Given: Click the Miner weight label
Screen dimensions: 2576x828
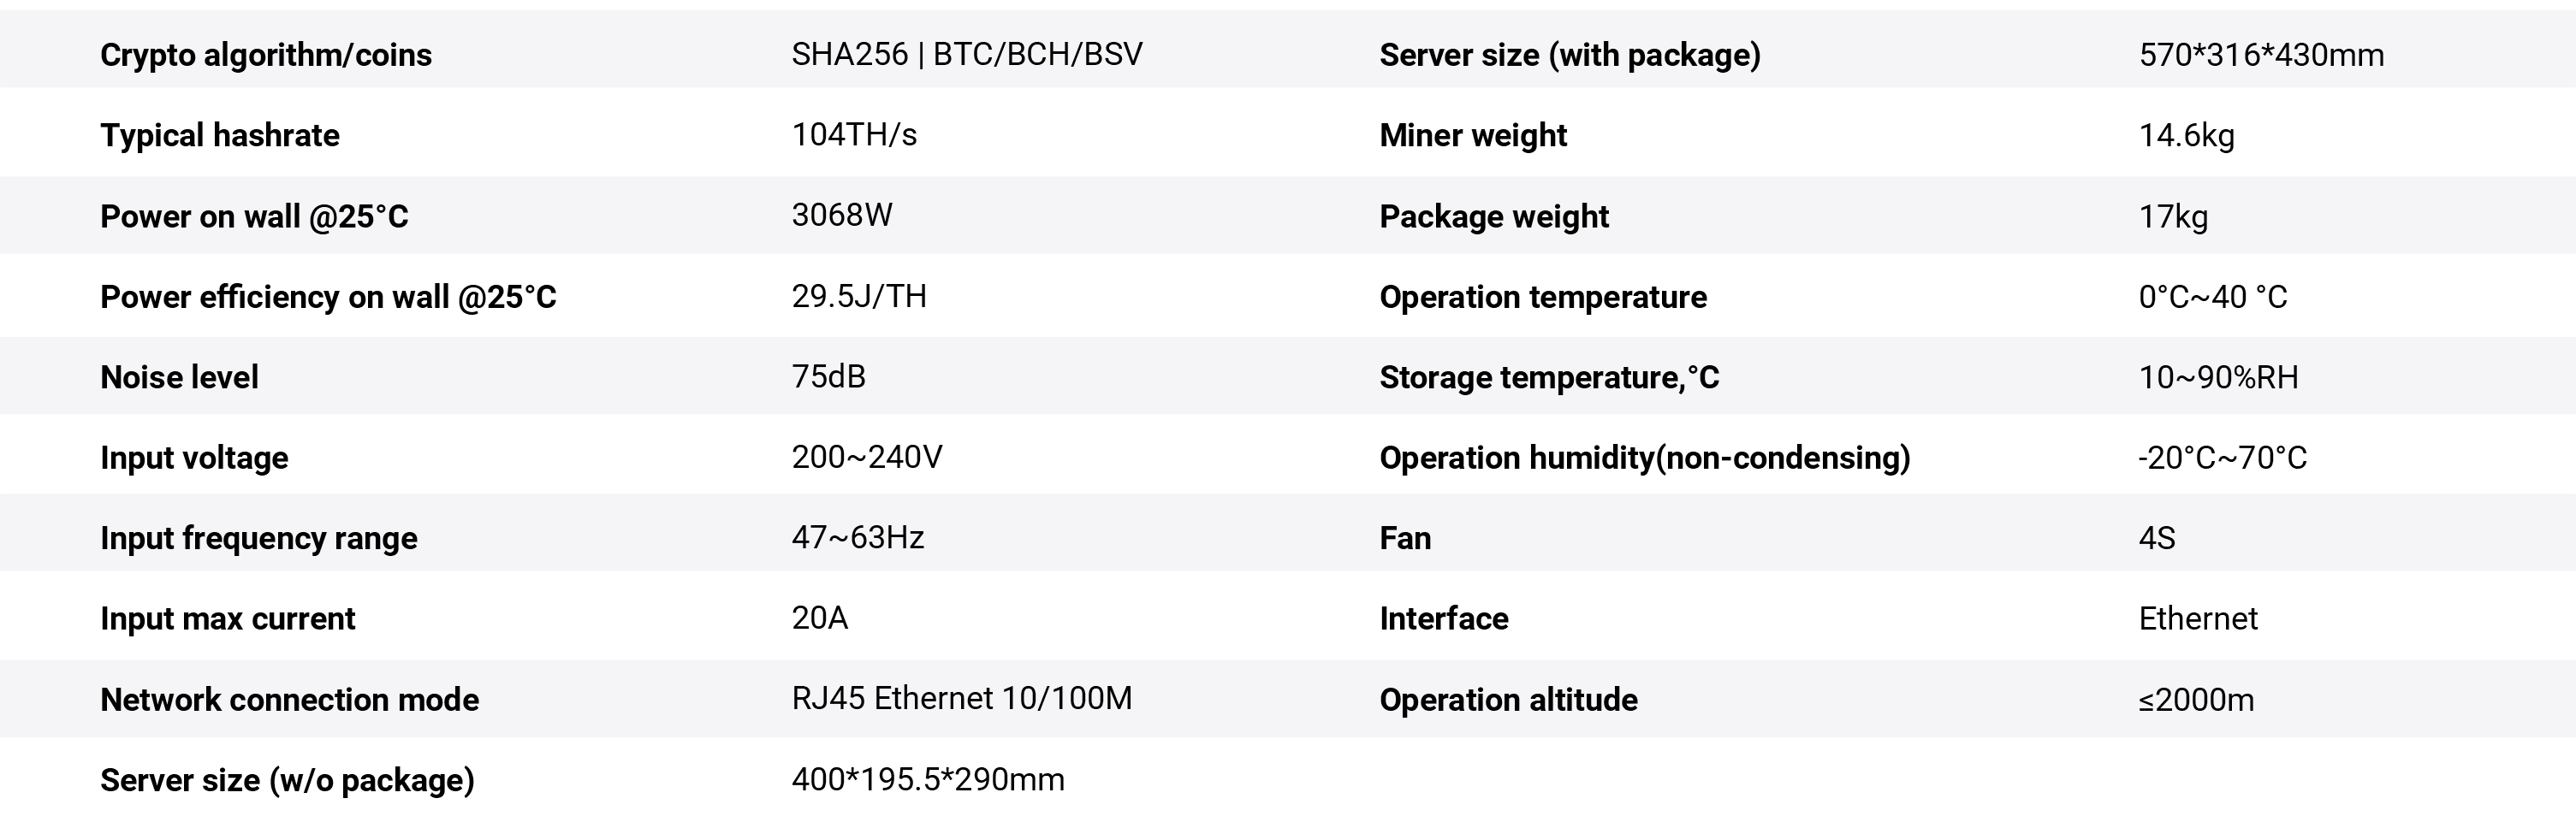Looking at the screenshot, I should point(1472,135).
